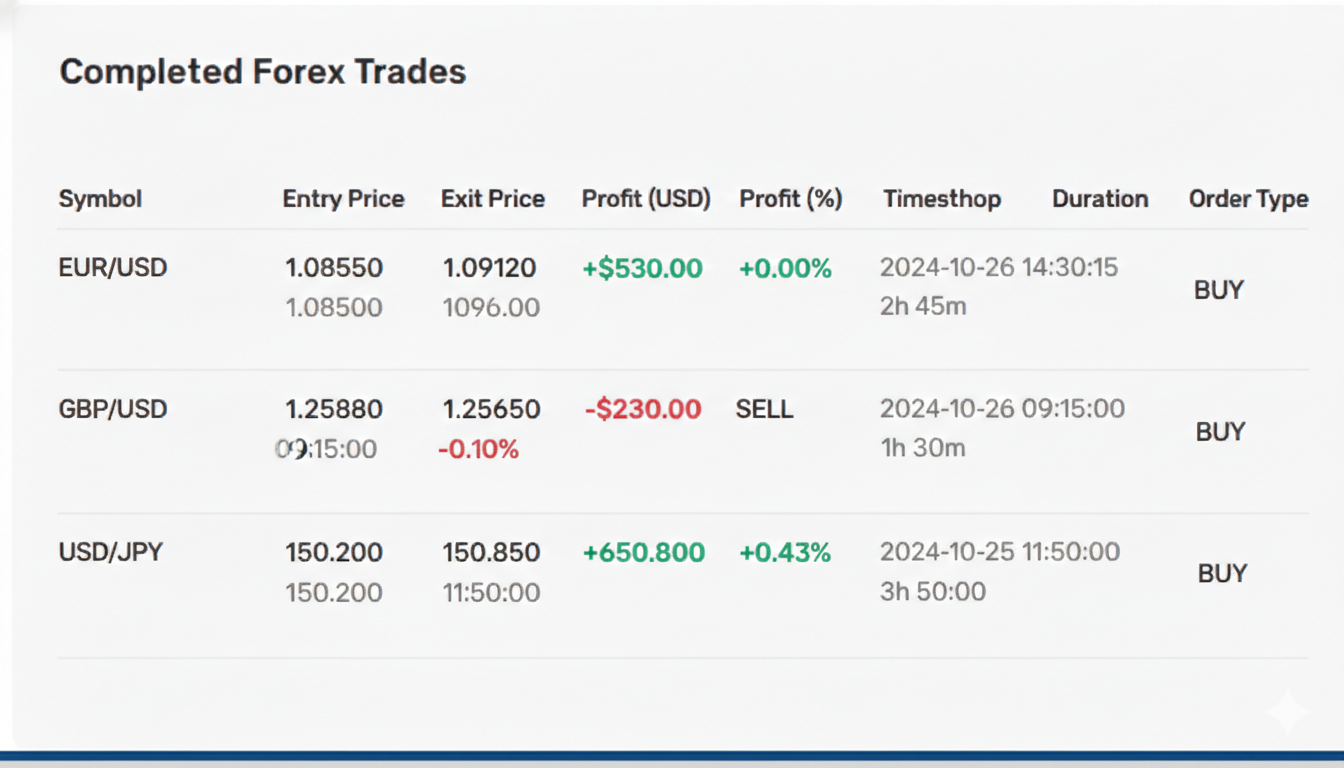Select the USD/JPY trade symbol
Image resolution: width=1344 pixels, height=768 pixels.
(111, 552)
